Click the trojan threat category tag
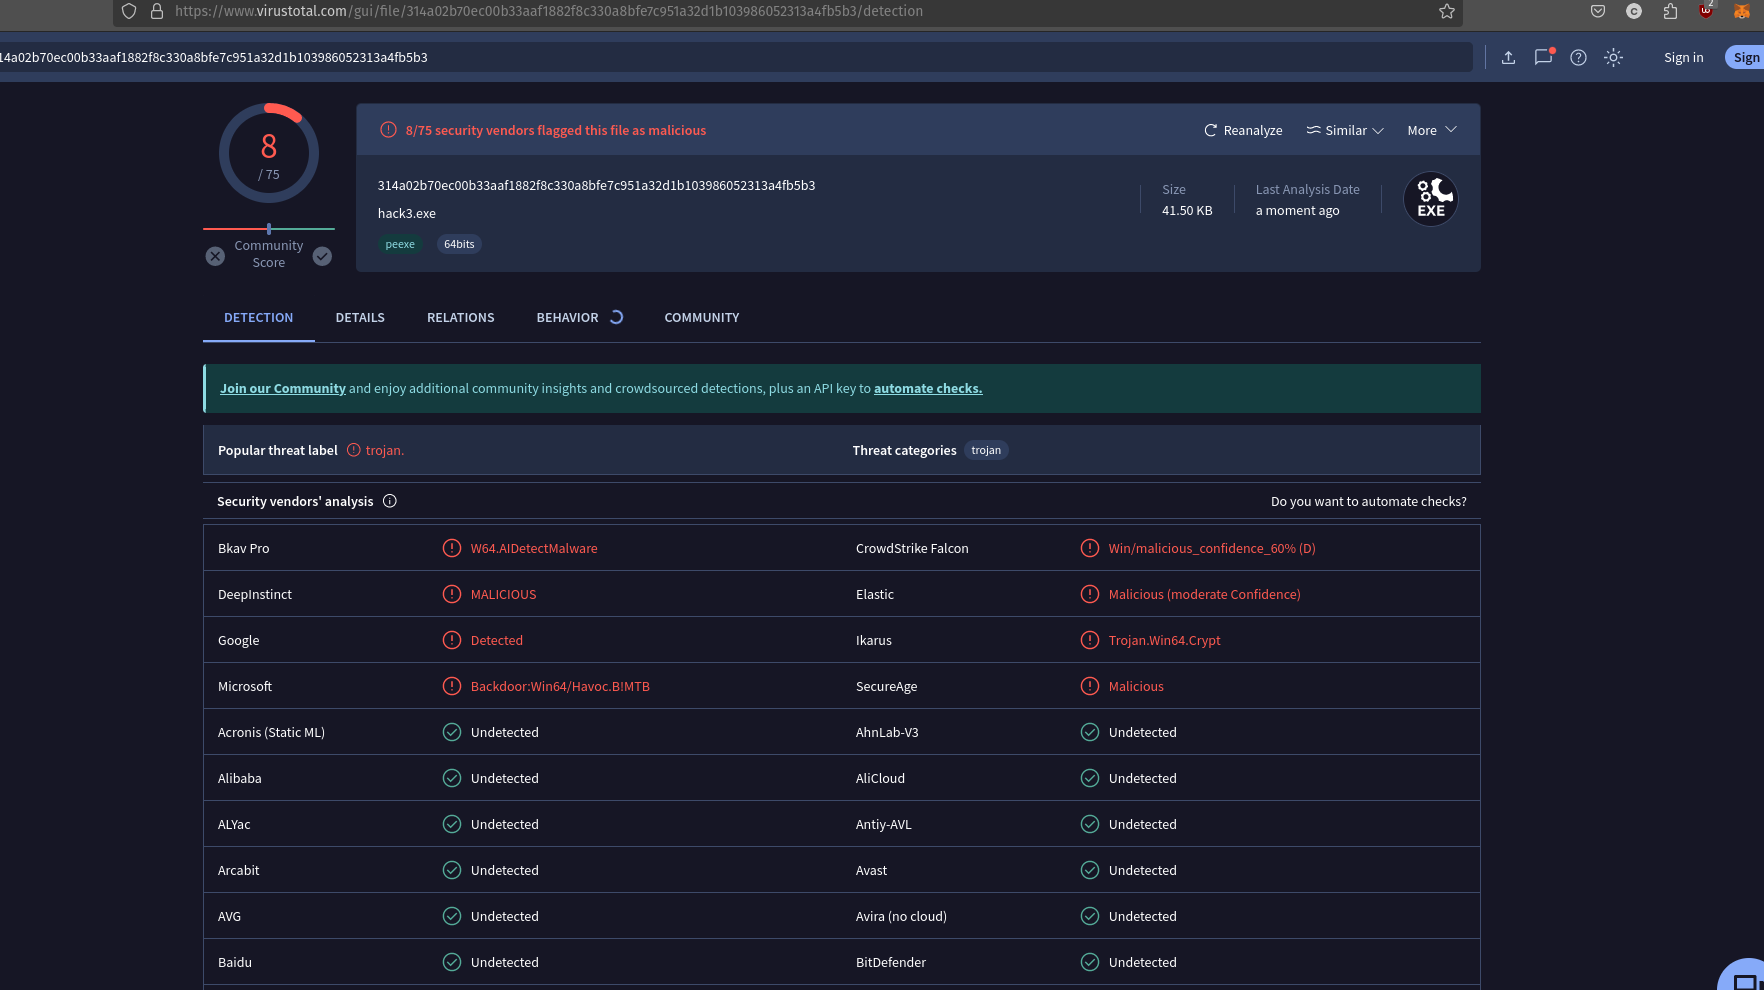Viewport: 1764px width, 990px height. coord(986,450)
